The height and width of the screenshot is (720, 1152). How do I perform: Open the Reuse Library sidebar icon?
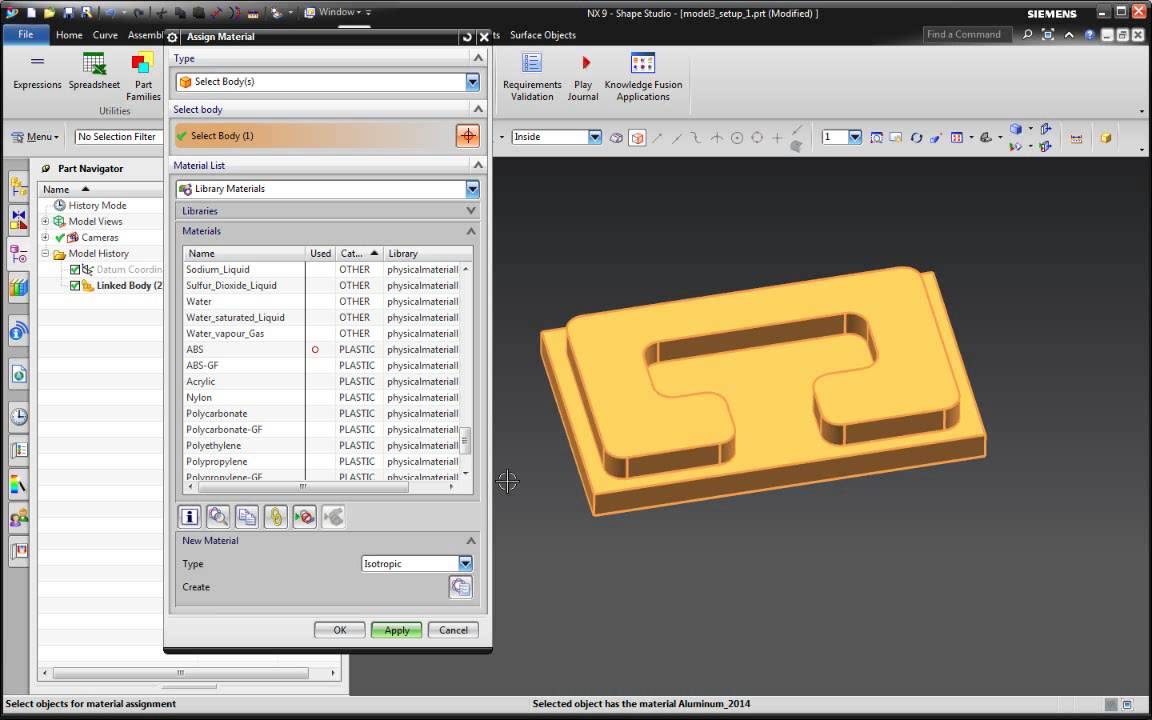pos(18,287)
